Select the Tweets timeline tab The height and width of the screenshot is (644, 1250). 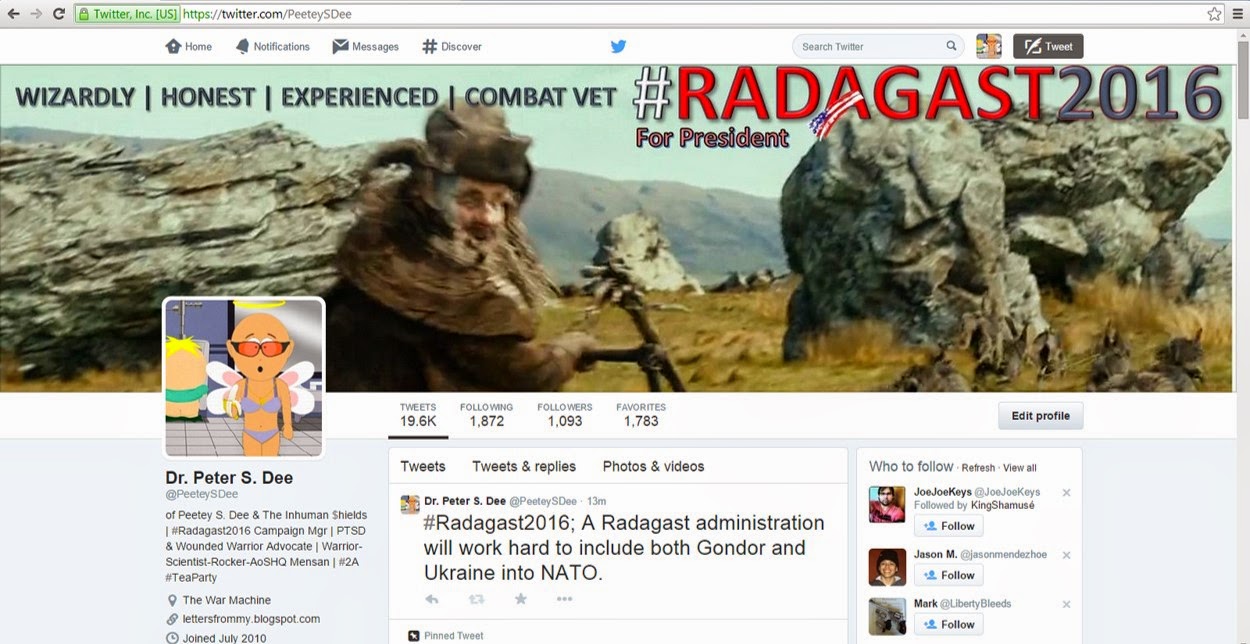click(423, 466)
